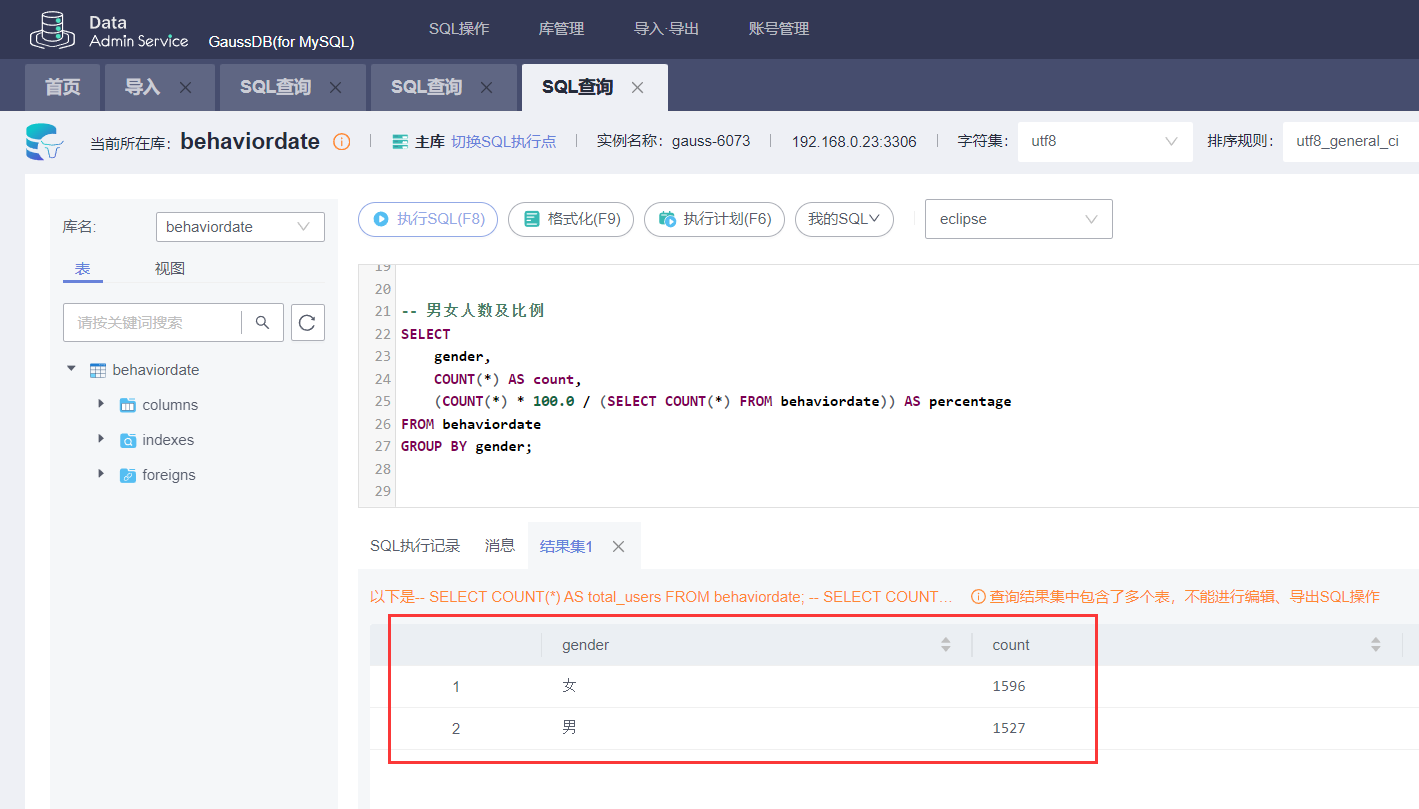Click the search magnifier icon
This screenshot has height=809, width=1419.
coord(263,322)
